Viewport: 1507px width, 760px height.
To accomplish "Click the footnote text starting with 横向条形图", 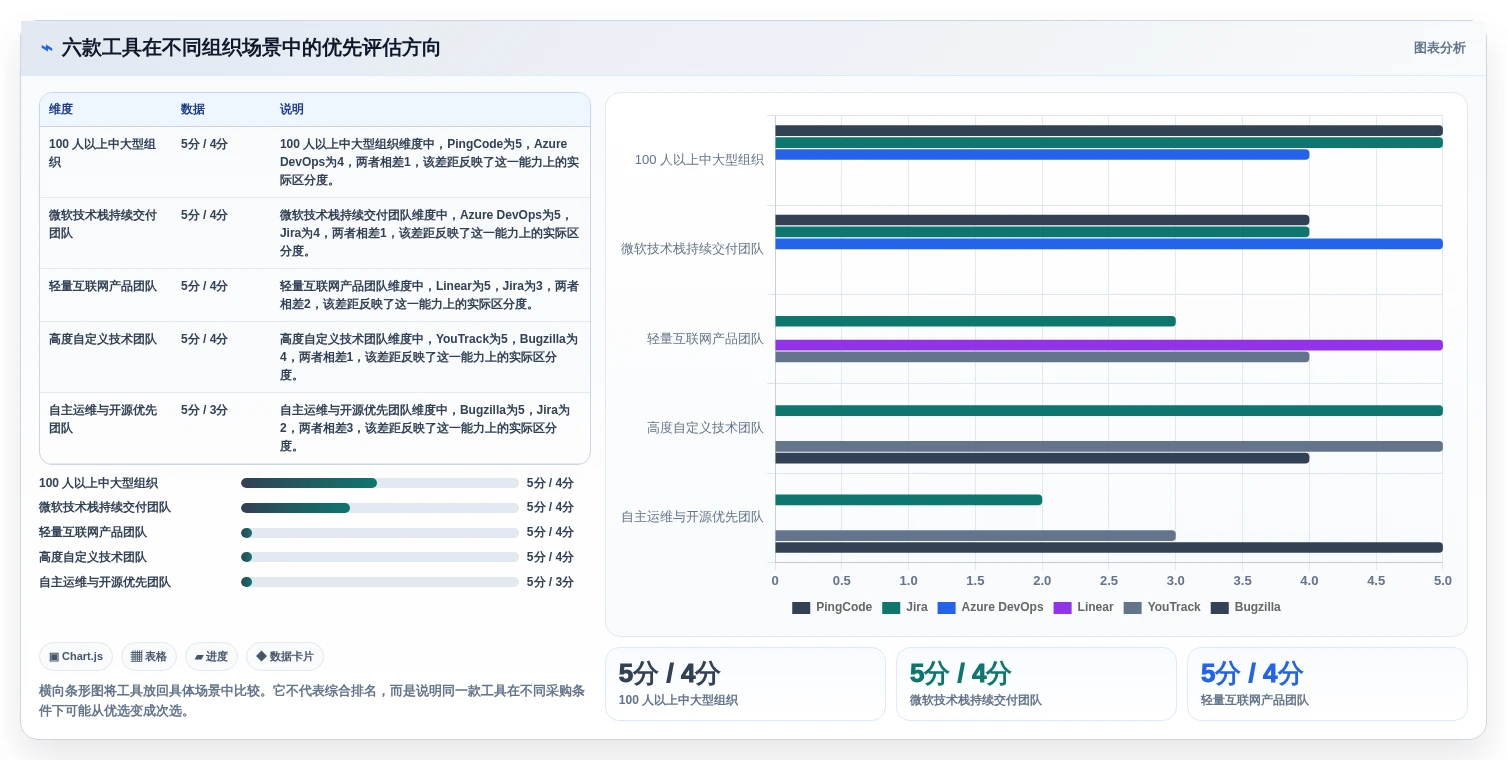I will [x=312, y=701].
